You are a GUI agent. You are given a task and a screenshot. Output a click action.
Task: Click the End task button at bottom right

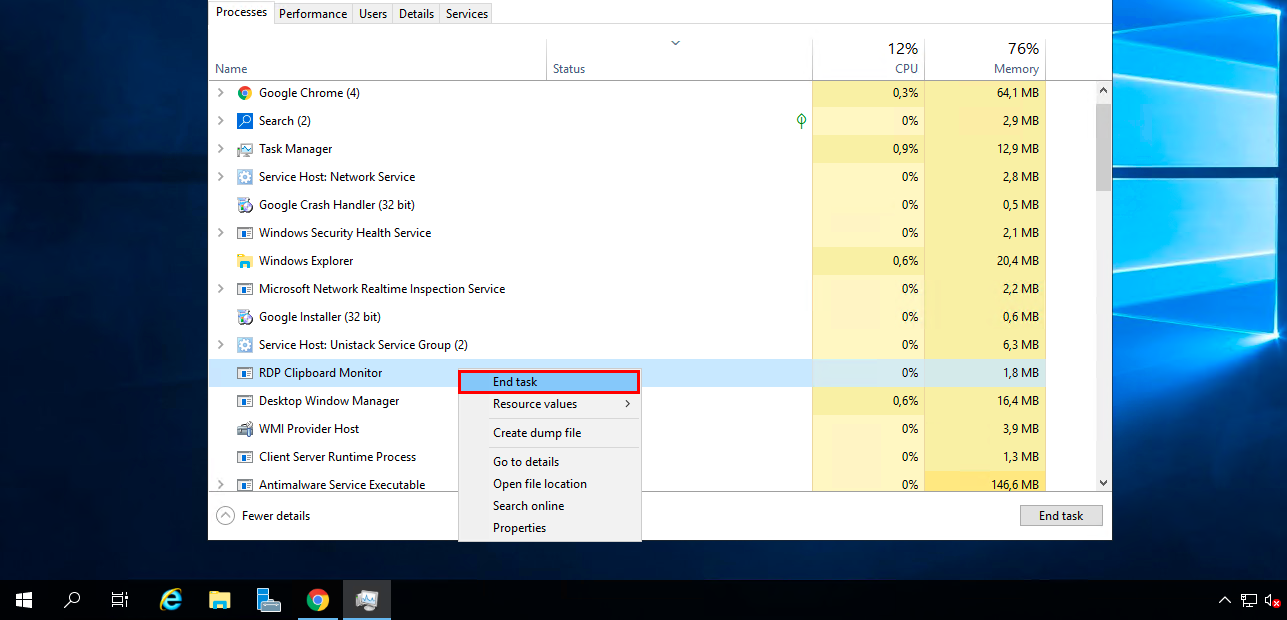pos(1061,516)
